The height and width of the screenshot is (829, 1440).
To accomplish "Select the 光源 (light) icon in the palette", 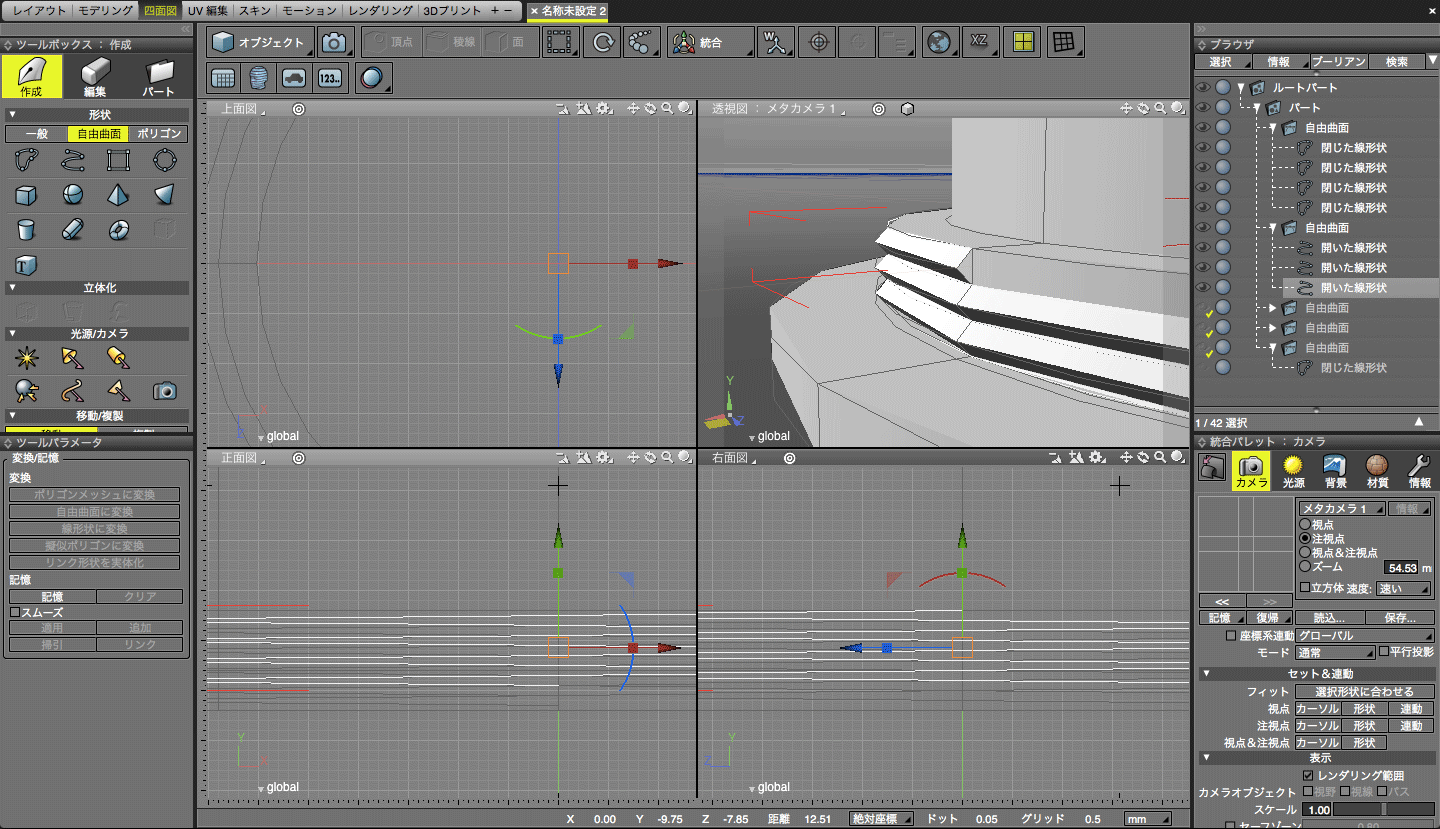I will [x=1293, y=469].
